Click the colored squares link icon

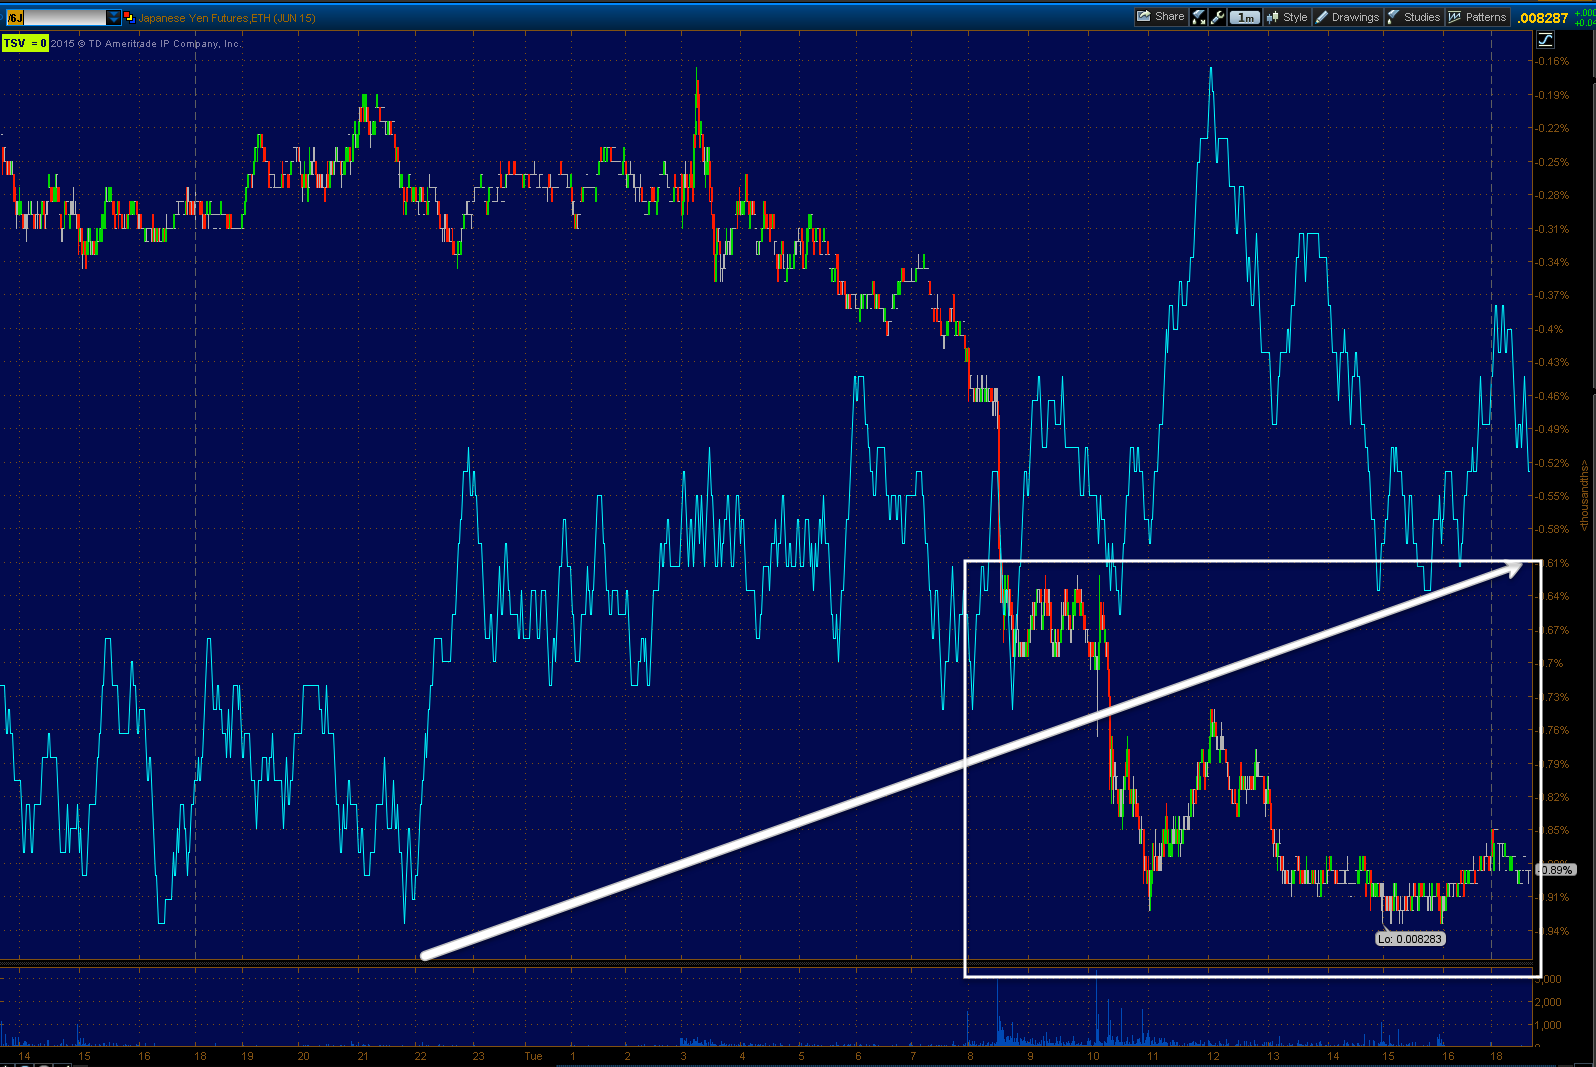128,17
